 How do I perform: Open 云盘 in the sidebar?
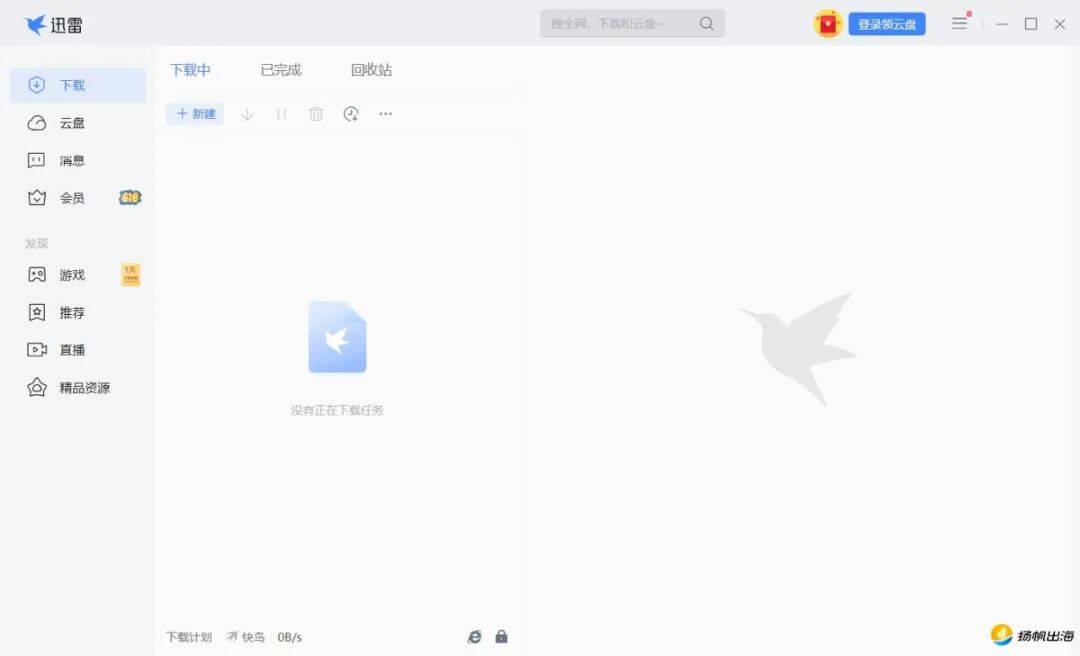point(72,123)
